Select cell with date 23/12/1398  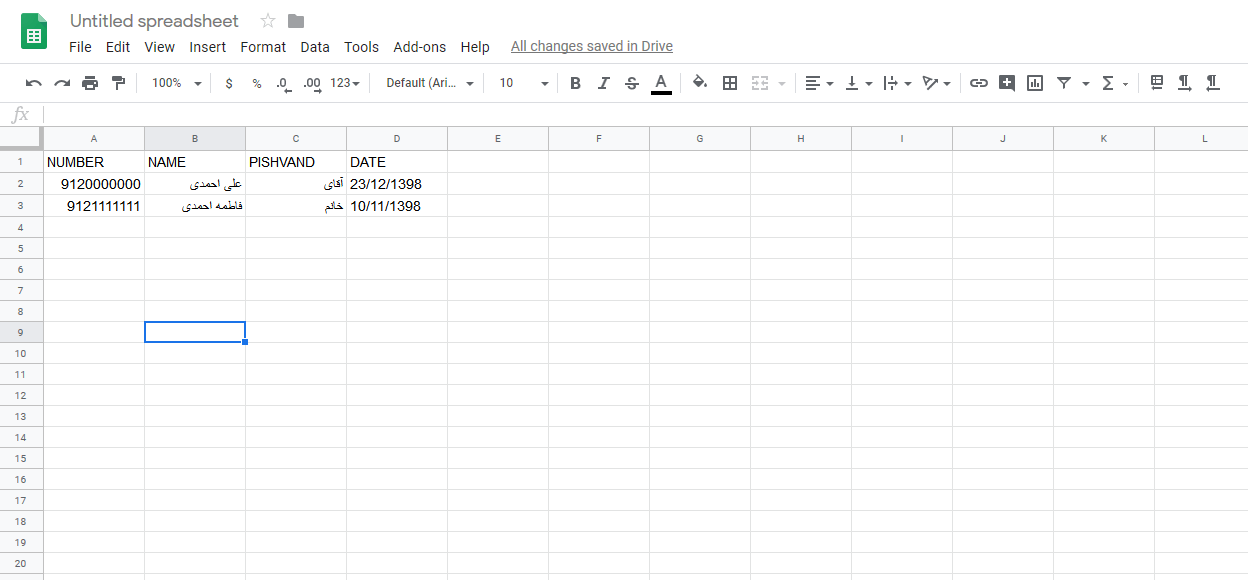pos(397,184)
